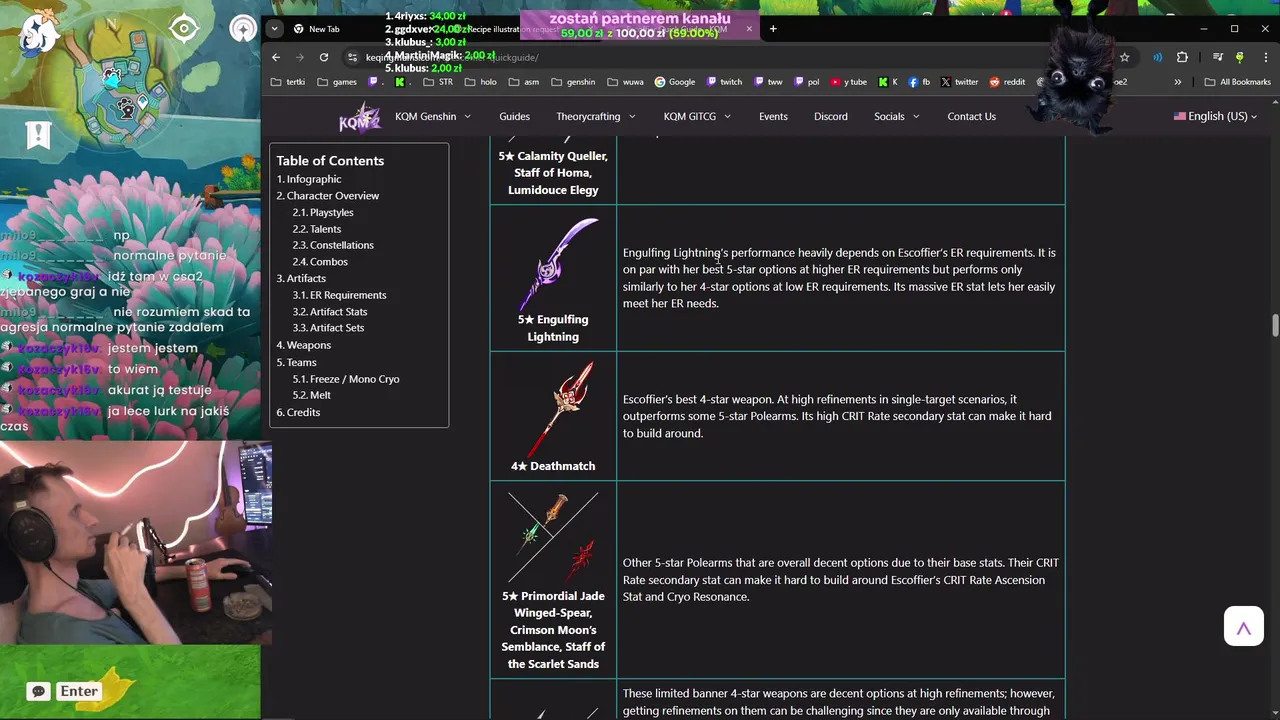Click the chat bubble icon next to Enter

click(38, 691)
